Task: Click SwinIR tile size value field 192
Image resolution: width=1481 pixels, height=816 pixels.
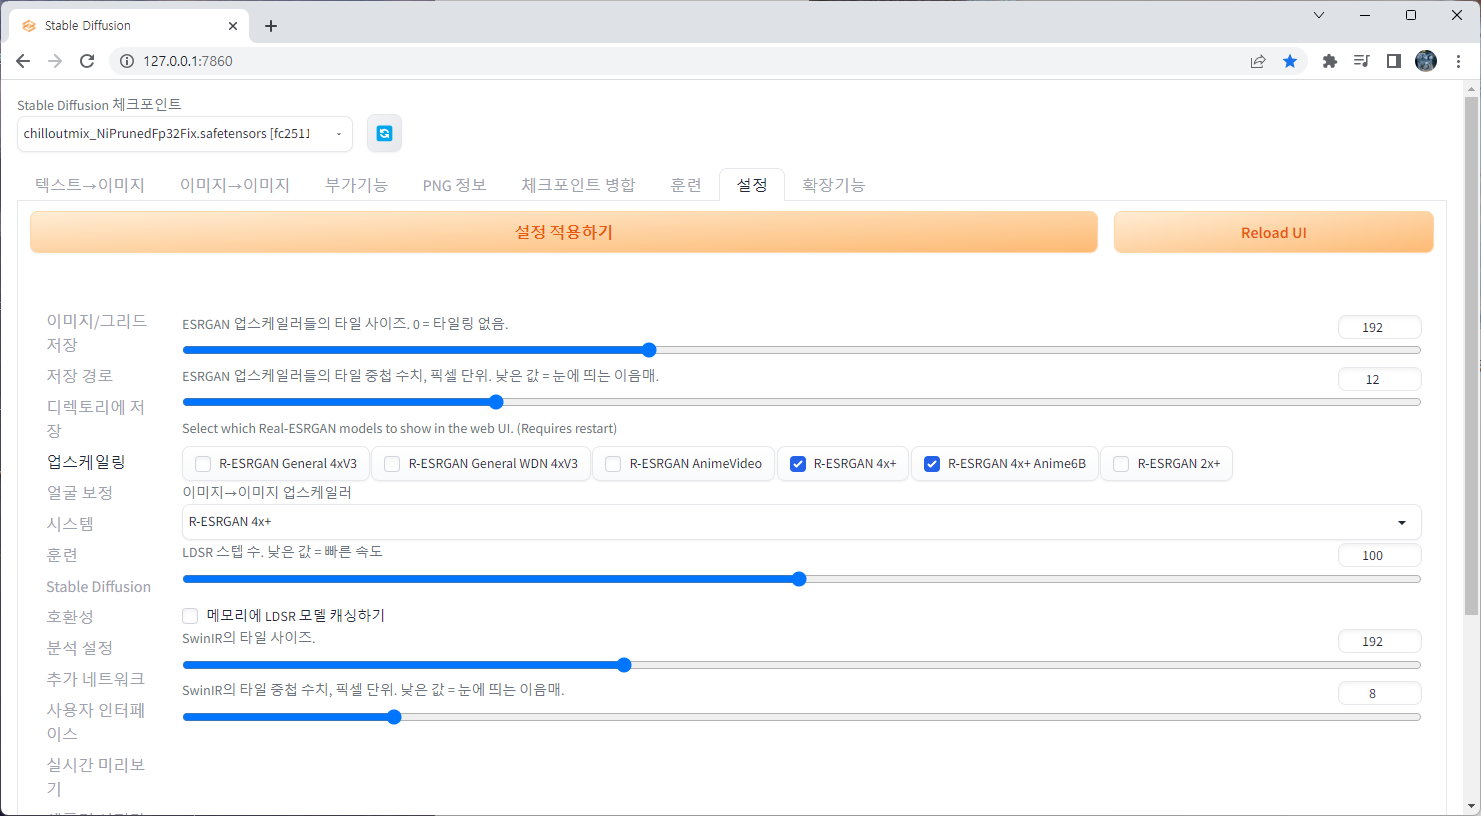Action: [x=1379, y=641]
